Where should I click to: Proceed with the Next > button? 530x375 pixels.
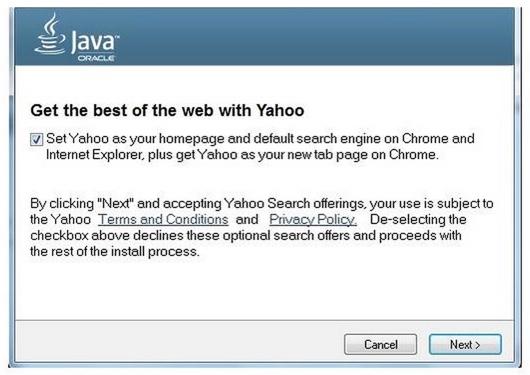pos(465,345)
